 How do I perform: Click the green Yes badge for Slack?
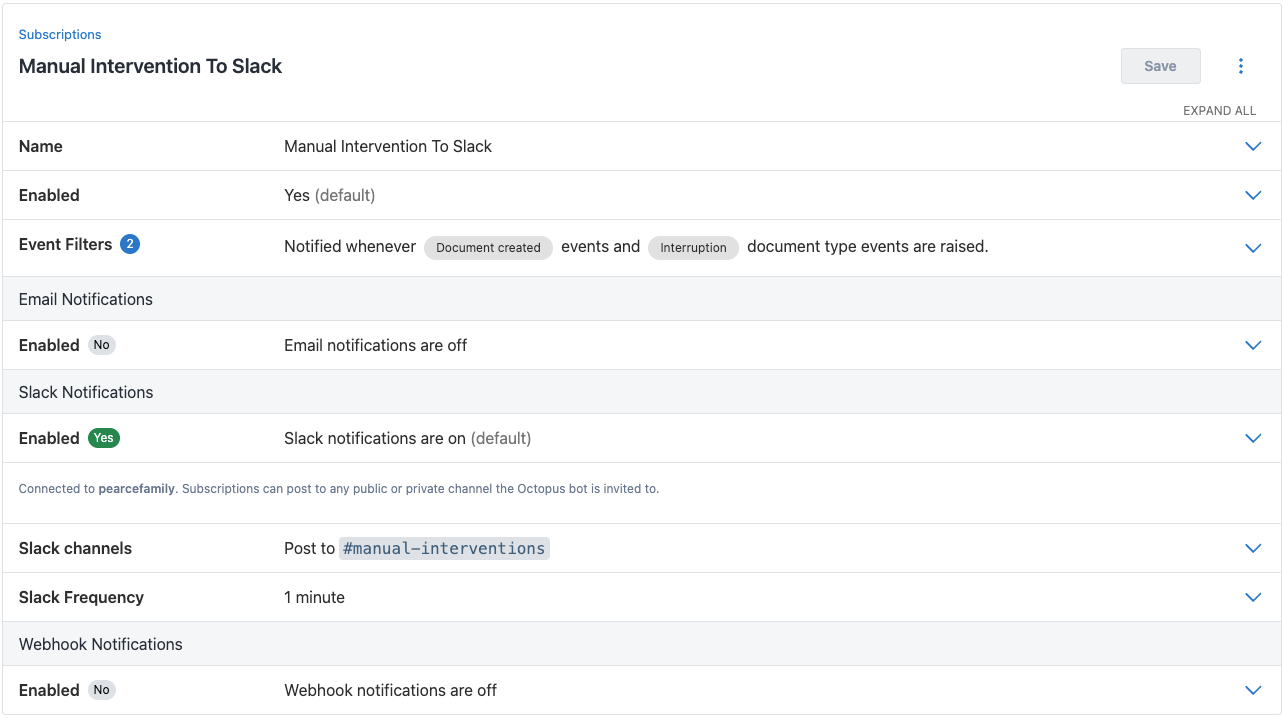tap(103, 438)
